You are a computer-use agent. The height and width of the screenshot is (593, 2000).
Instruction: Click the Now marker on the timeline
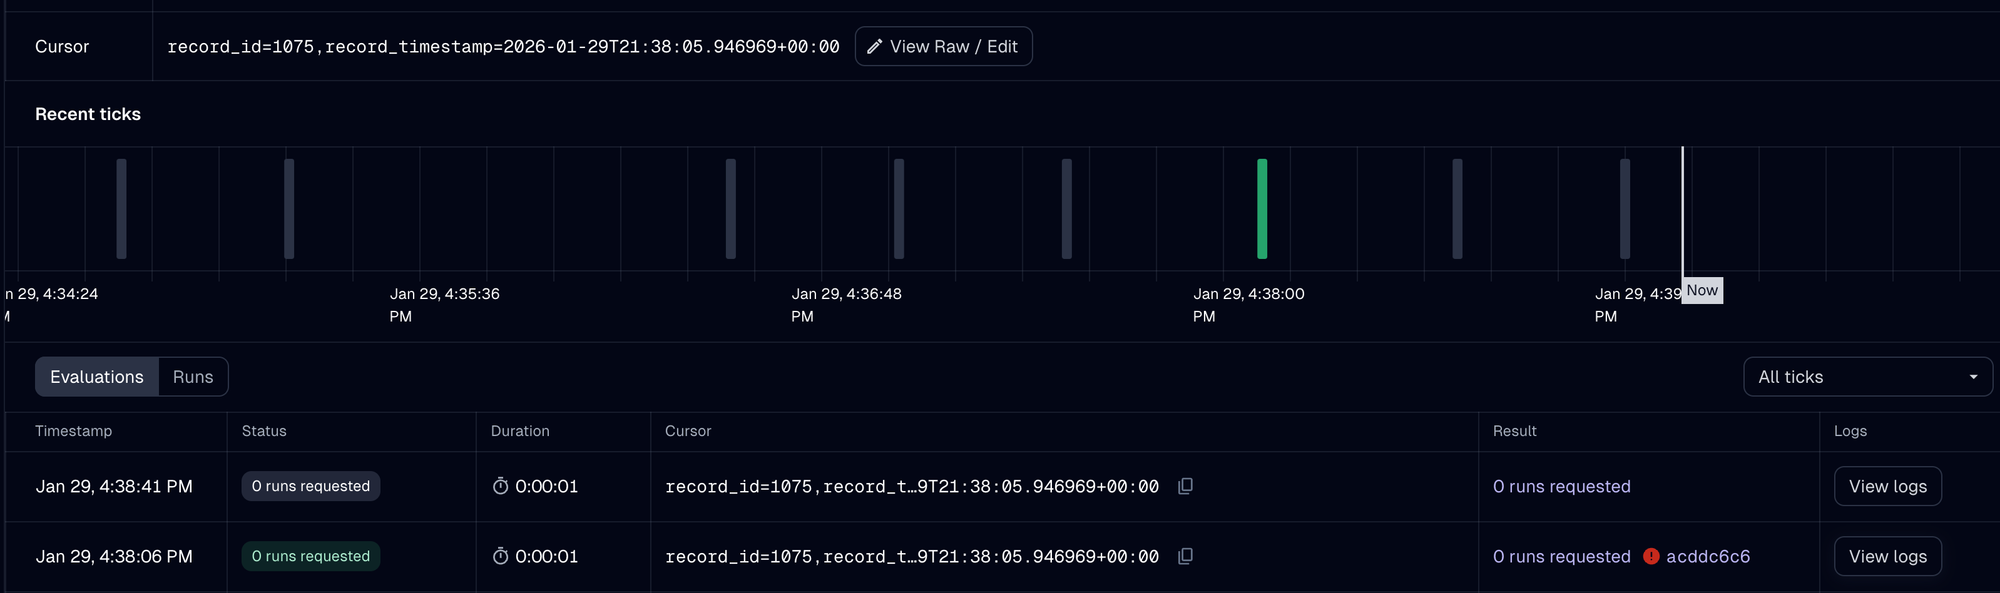[1702, 291]
